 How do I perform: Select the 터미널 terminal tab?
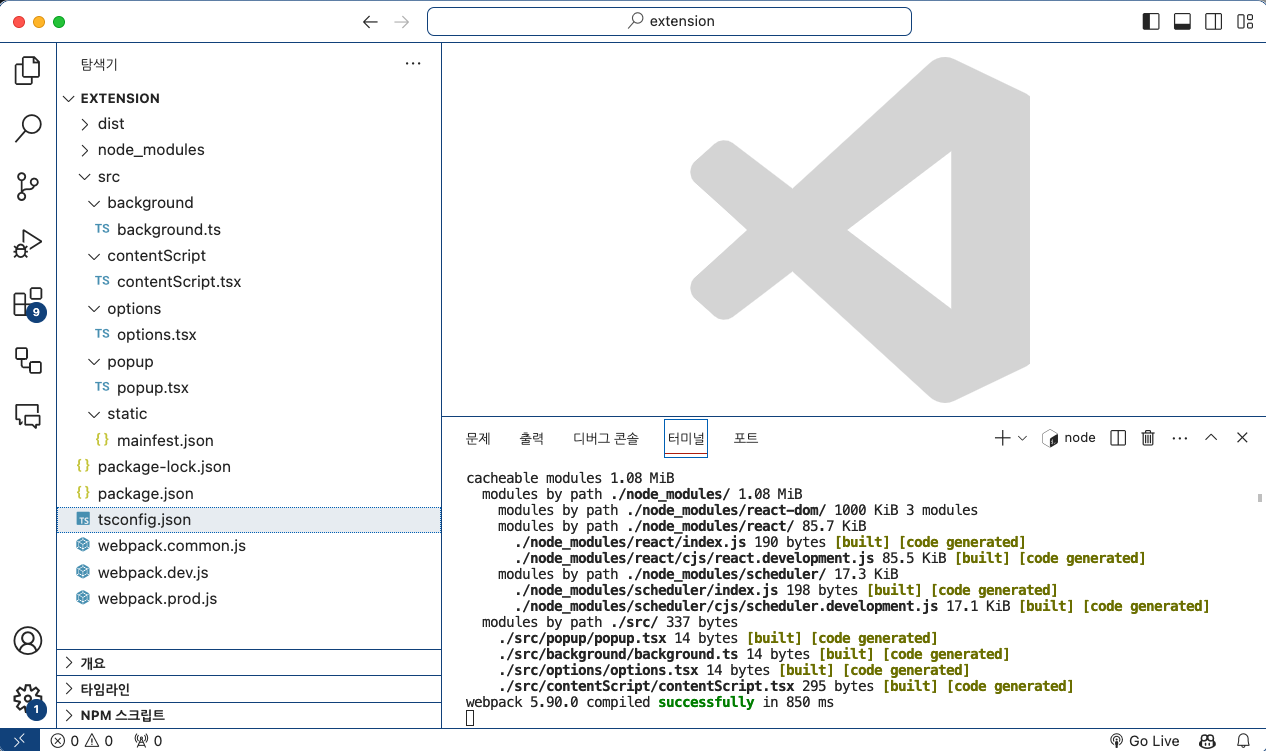(x=686, y=438)
